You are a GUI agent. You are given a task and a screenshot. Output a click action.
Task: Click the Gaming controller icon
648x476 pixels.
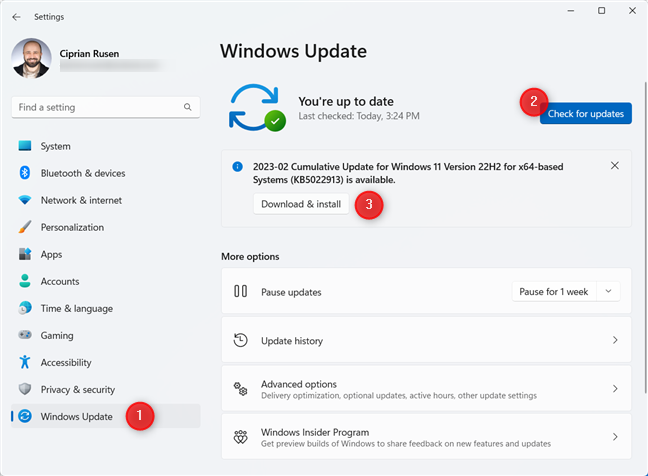tap(25, 335)
